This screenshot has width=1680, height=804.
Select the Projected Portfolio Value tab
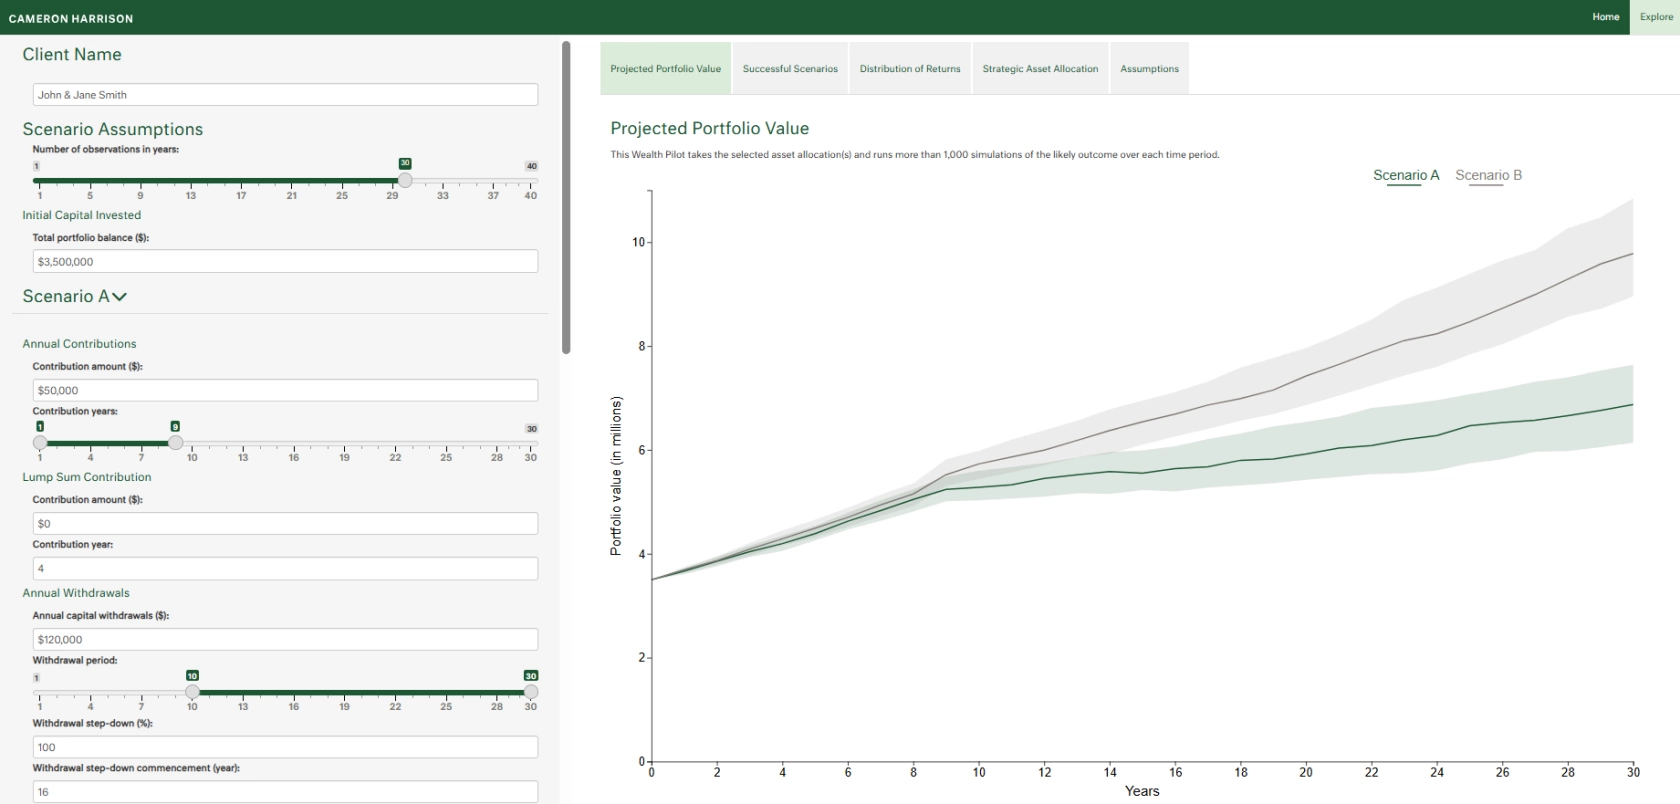coord(665,69)
